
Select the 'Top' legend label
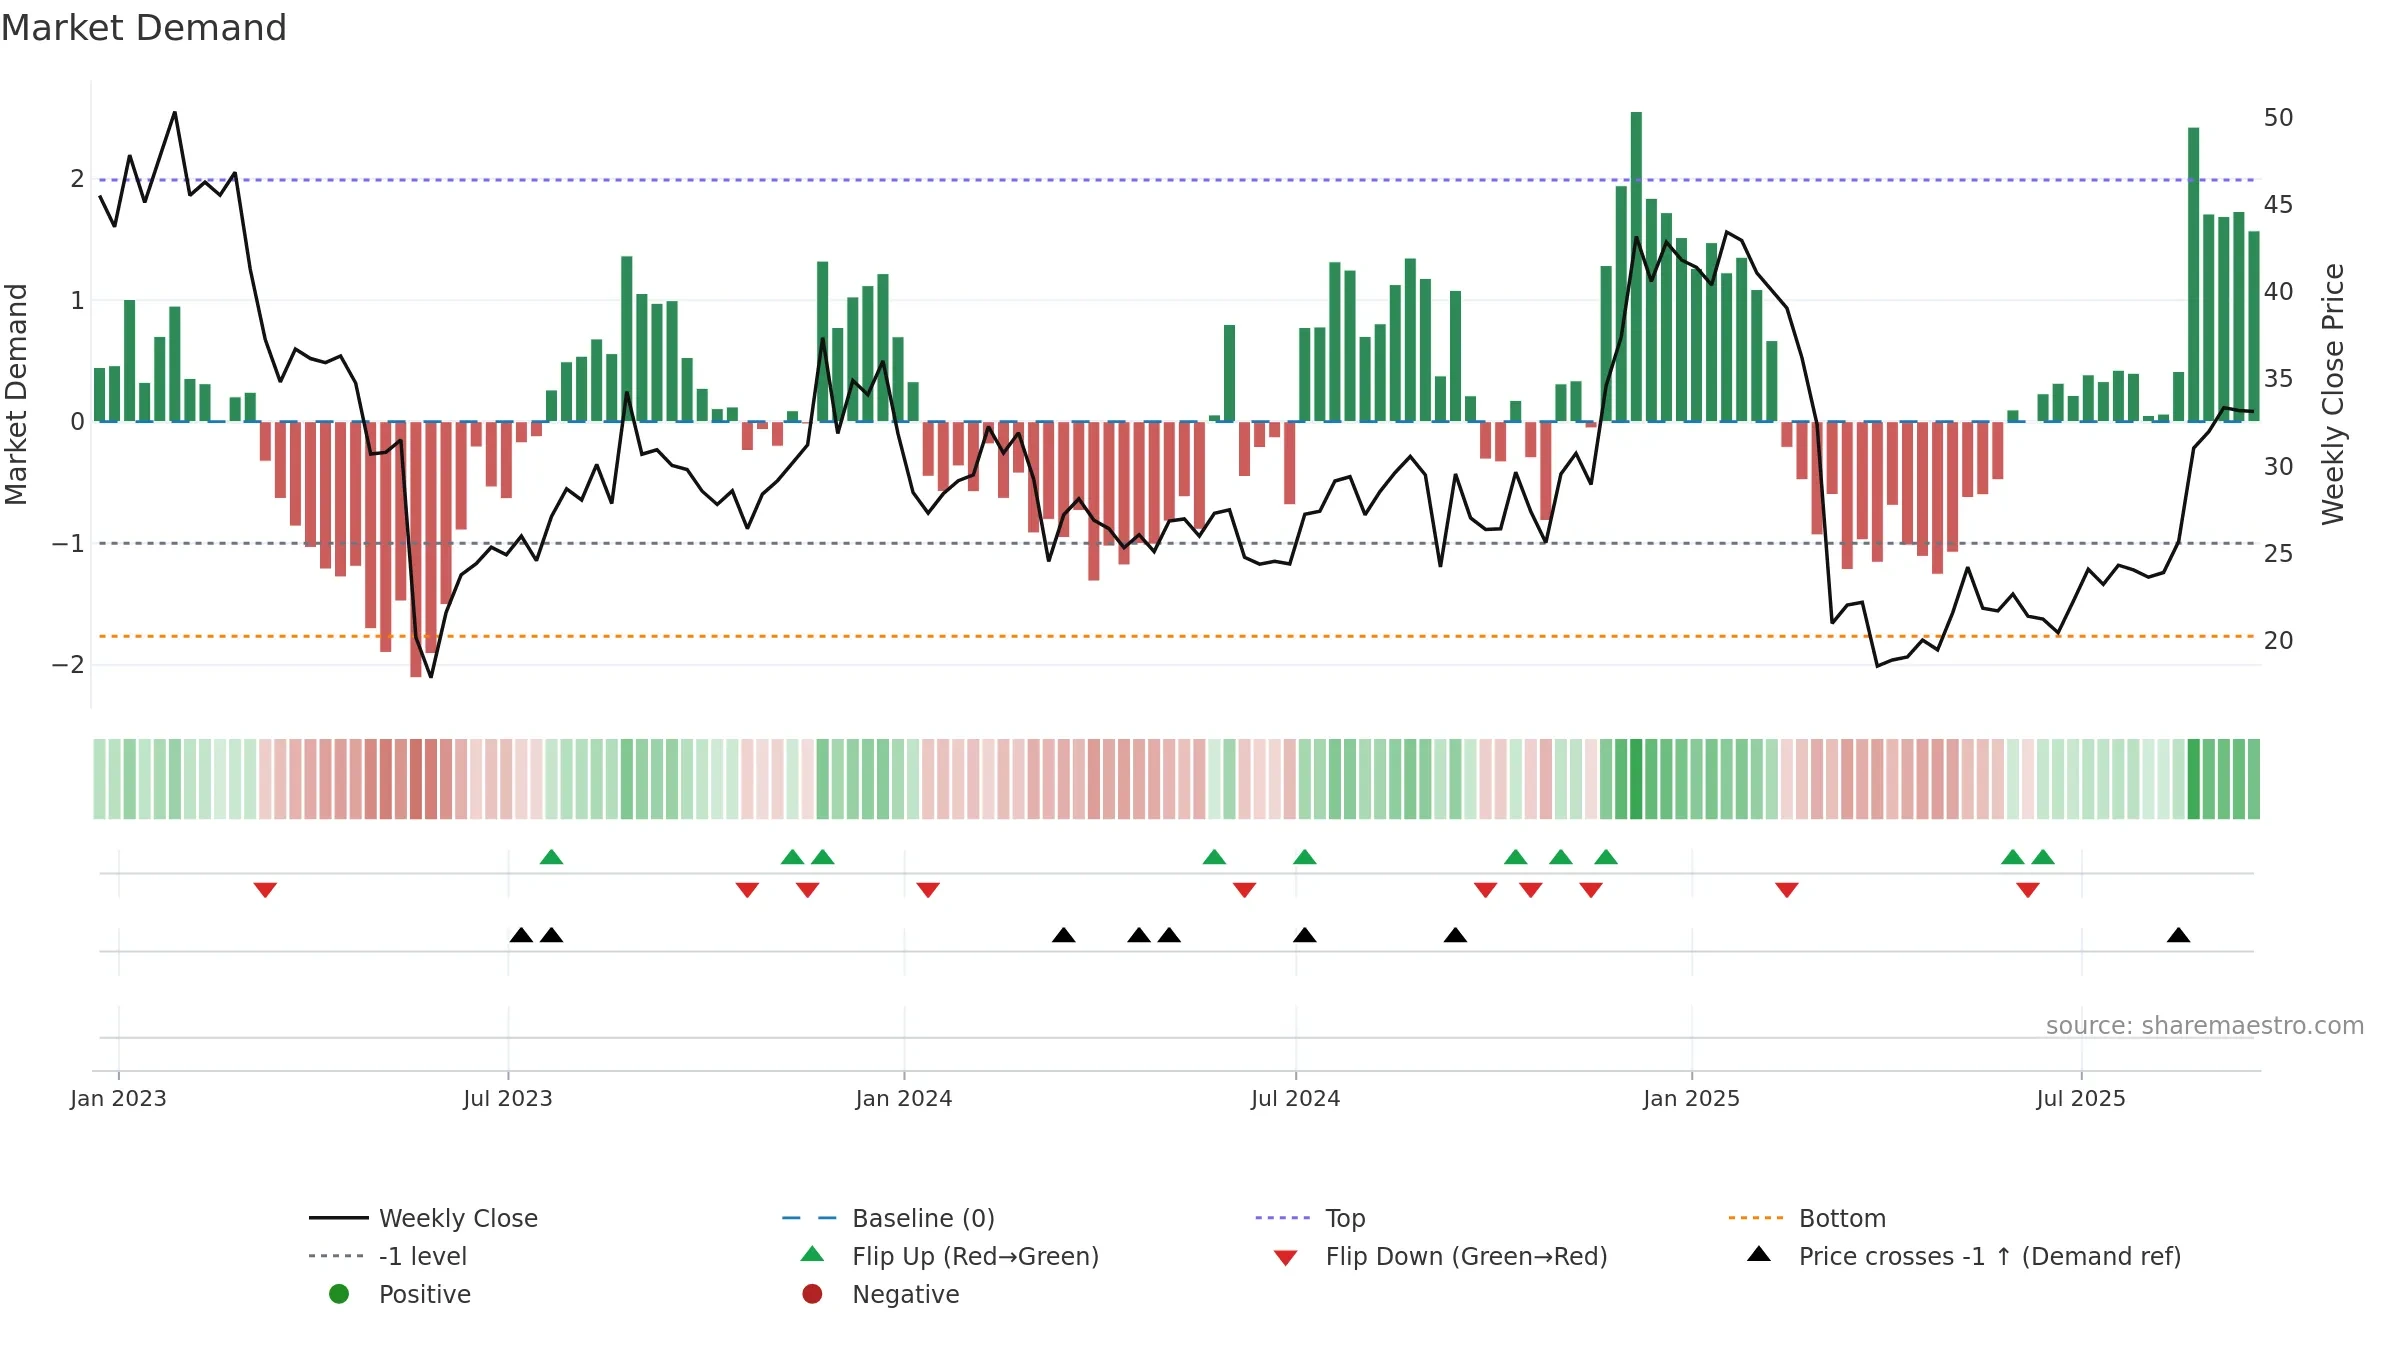point(1345,1218)
